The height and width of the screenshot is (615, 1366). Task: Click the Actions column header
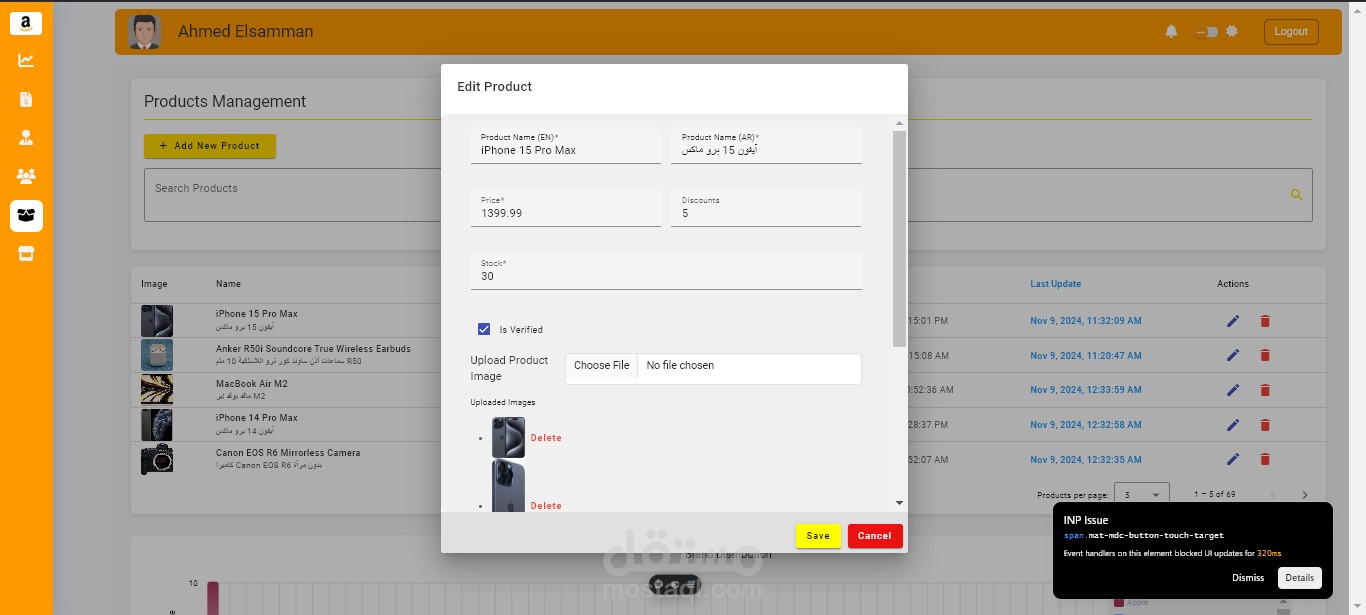[1233, 284]
